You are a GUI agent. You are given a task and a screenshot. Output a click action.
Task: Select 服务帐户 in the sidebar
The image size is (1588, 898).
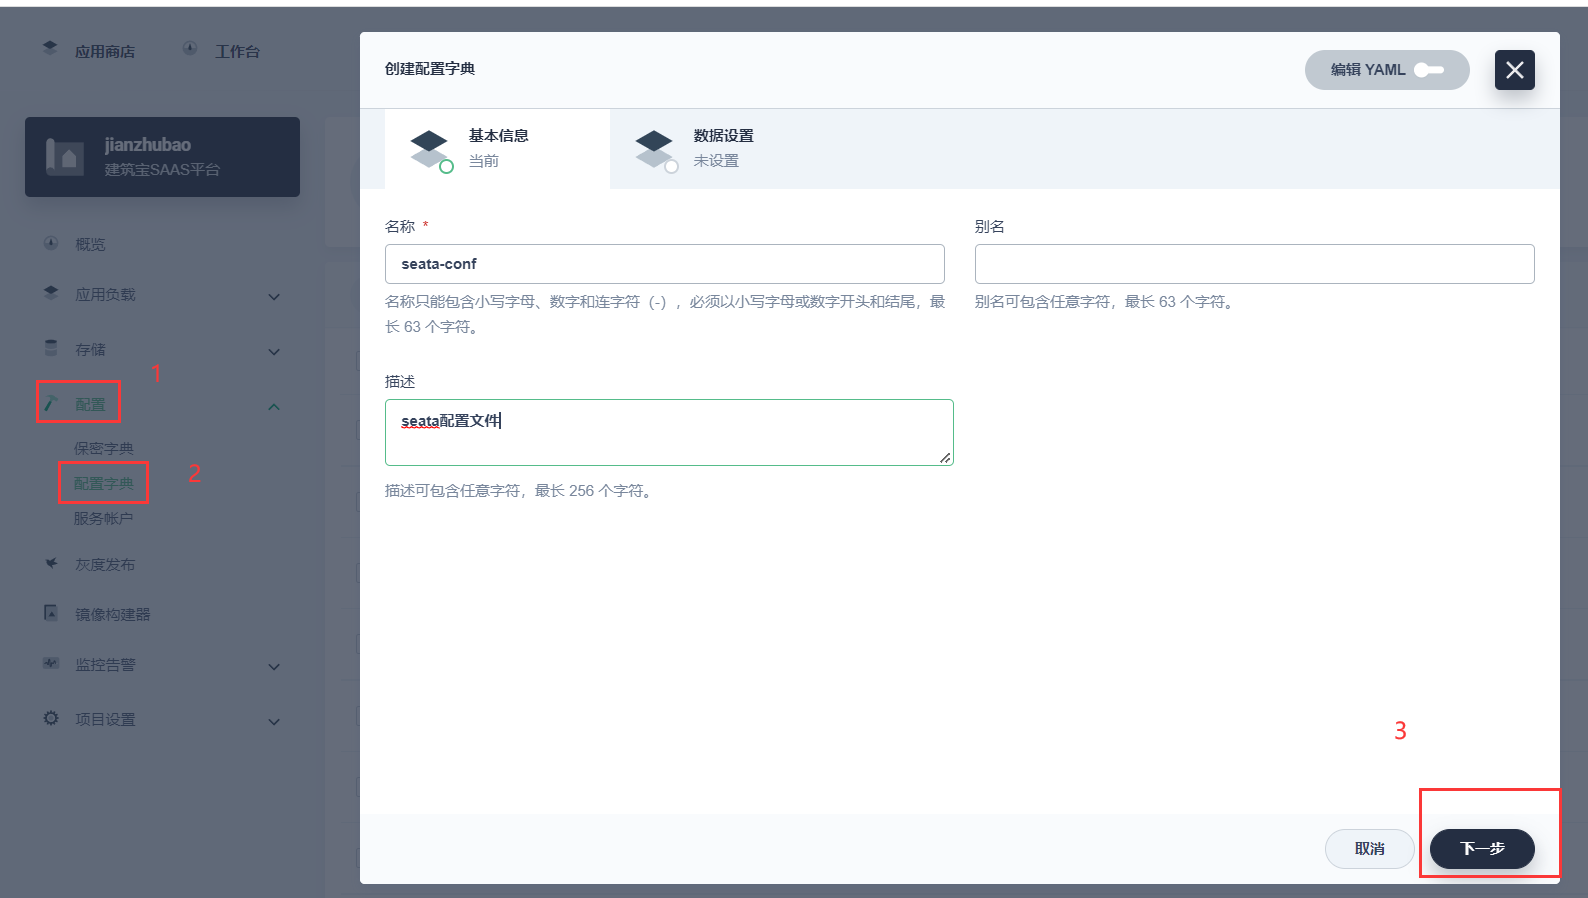click(103, 518)
